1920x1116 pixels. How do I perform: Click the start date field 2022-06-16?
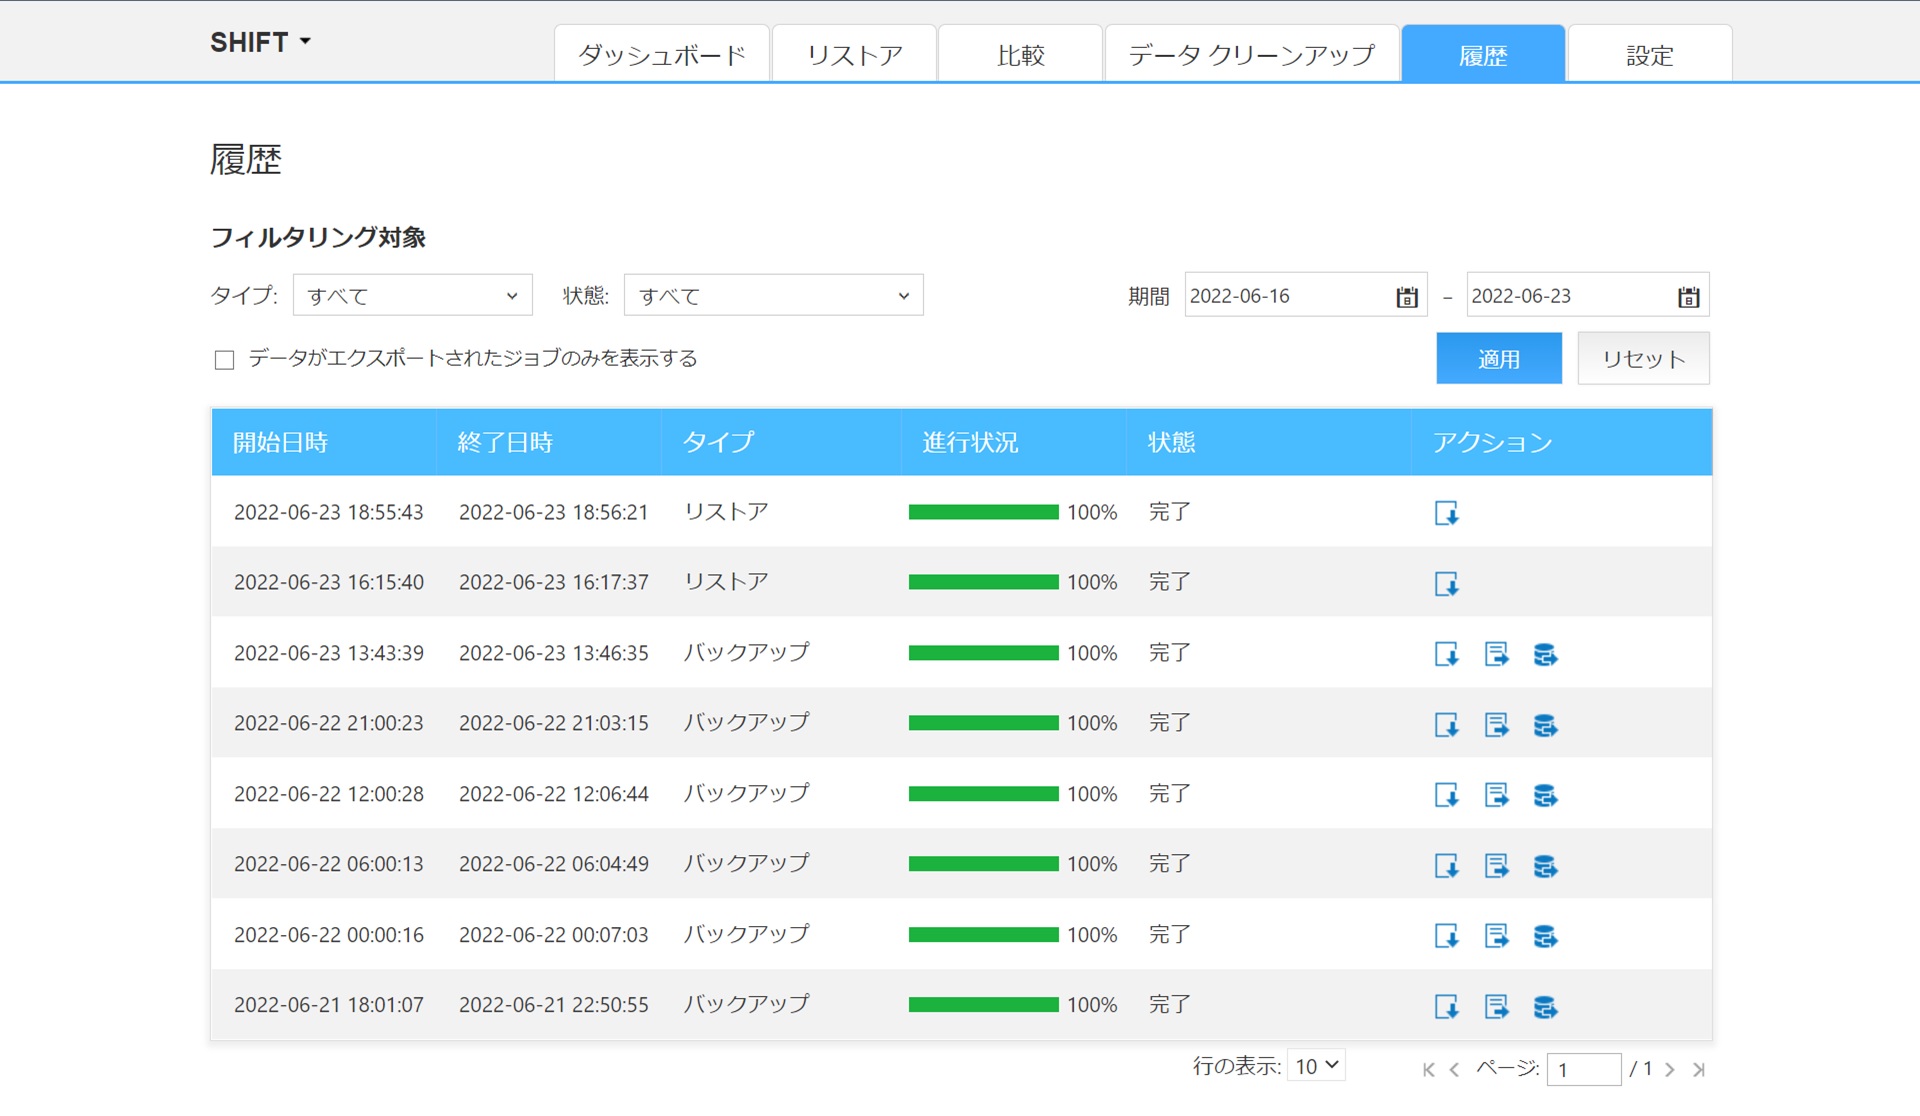pyautogui.click(x=1305, y=295)
